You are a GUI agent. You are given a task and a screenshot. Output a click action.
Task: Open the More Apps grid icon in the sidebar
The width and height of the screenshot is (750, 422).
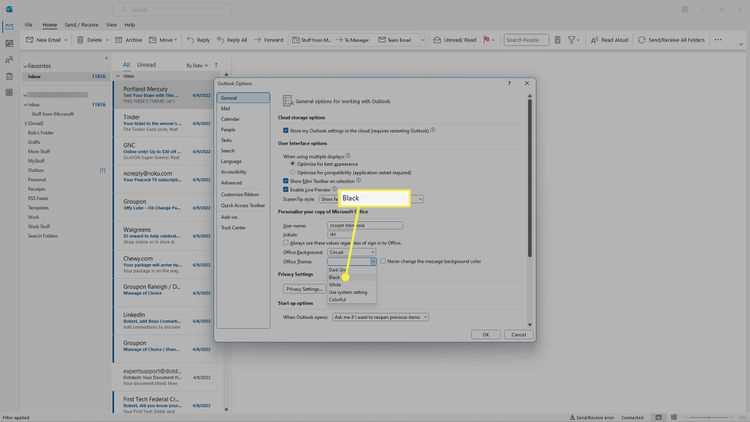(x=10, y=92)
